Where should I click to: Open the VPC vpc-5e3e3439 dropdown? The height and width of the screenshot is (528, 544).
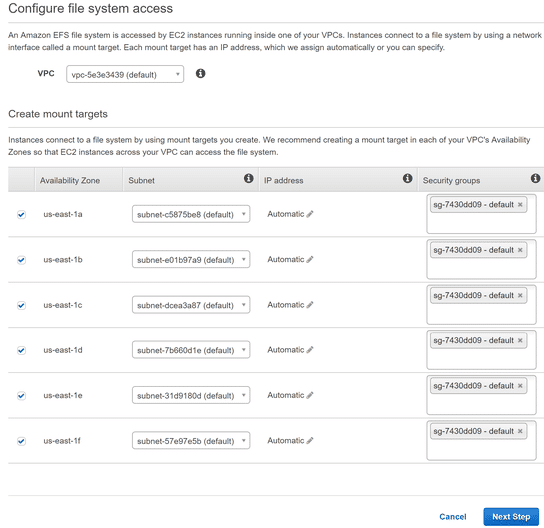tap(125, 74)
